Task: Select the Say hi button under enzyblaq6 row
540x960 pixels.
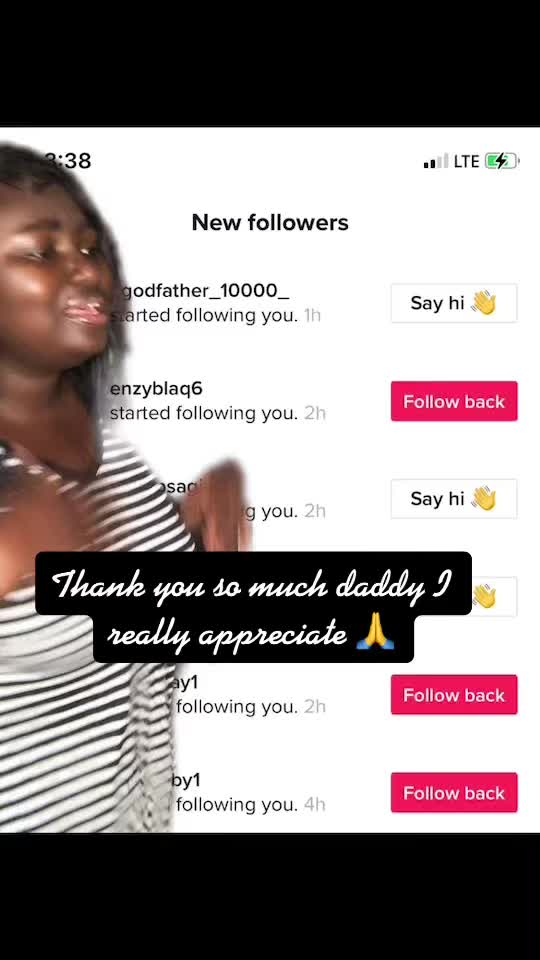Action: point(454,499)
